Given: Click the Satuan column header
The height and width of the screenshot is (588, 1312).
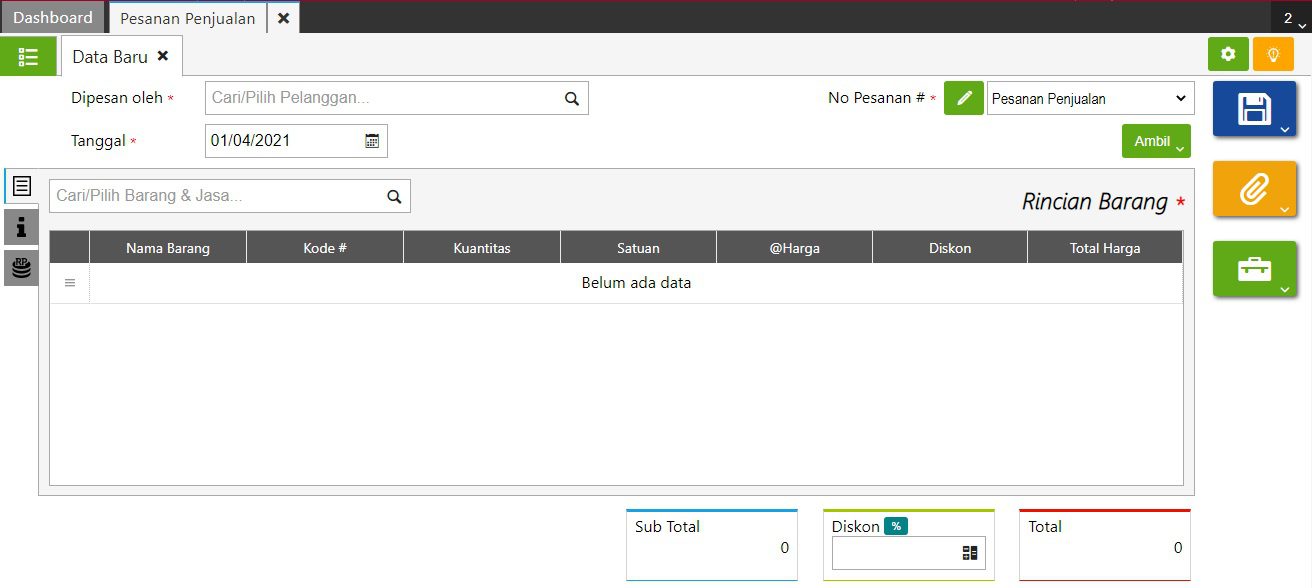Looking at the screenshot, I should 638,248.
